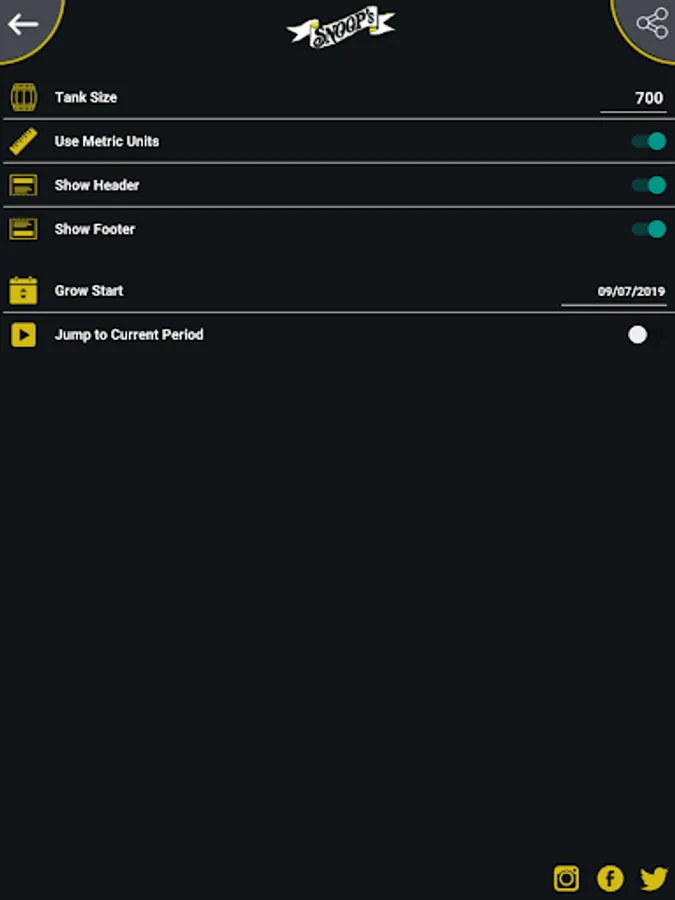Click the barrel tank icon

(x=24, y=97)
